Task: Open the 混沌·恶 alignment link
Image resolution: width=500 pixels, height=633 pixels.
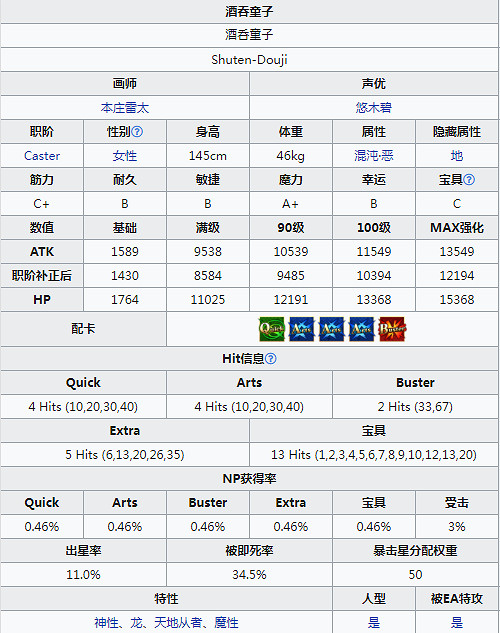Action: coord(374,156)
